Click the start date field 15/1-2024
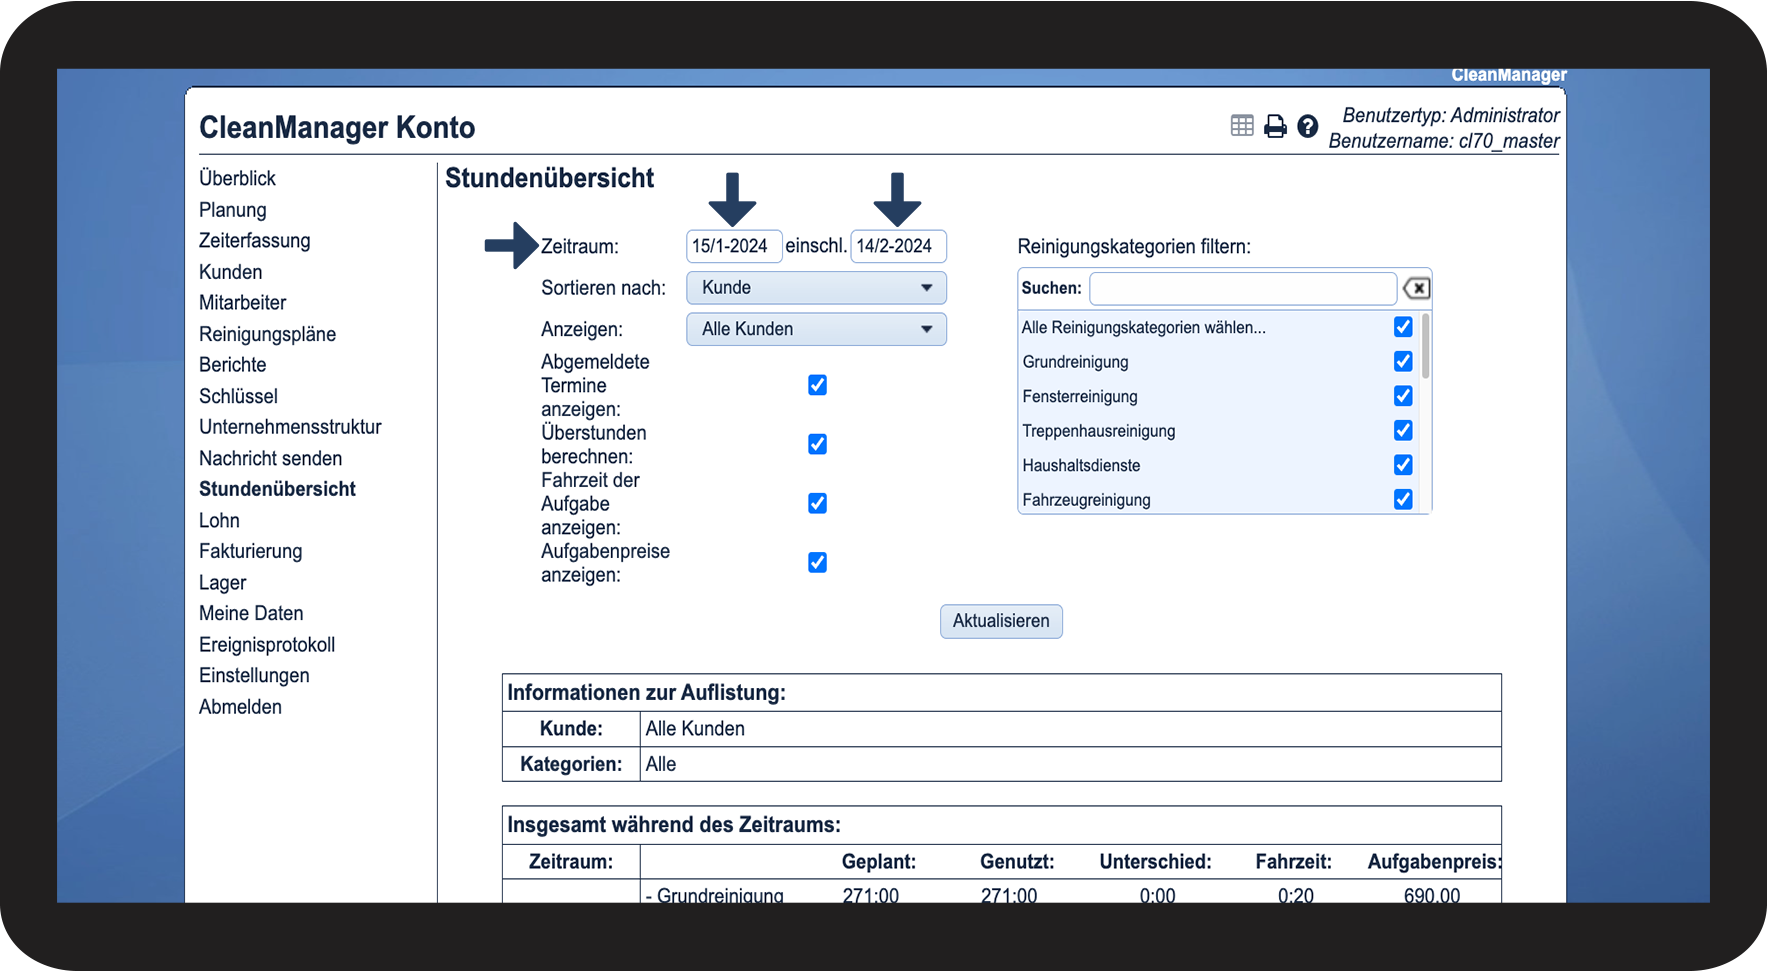Viewport: 1767px width, 971px height. 733,246
